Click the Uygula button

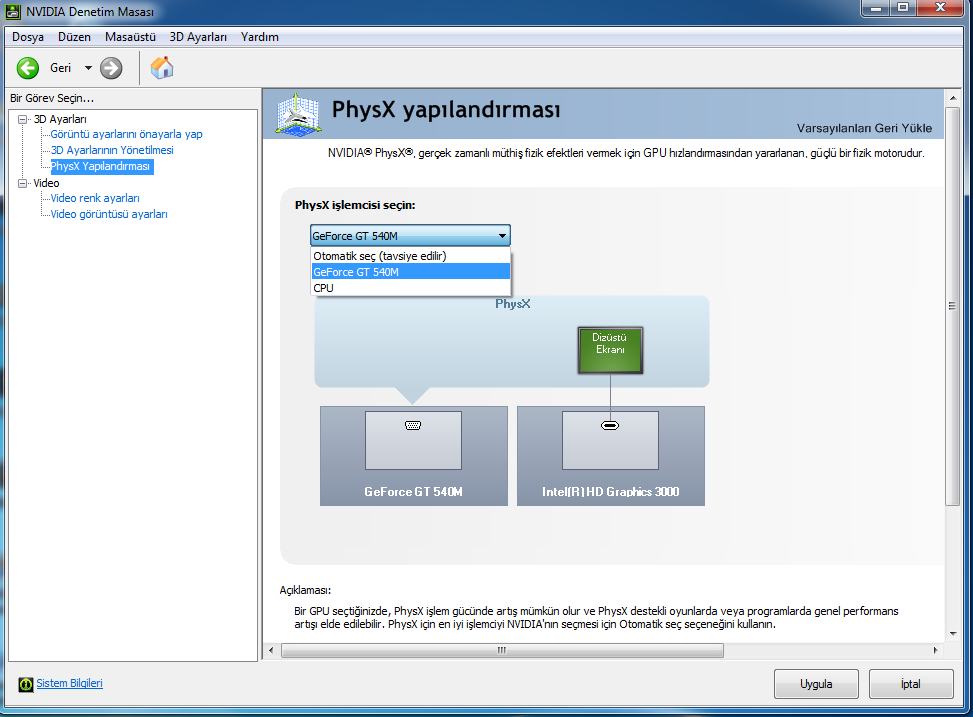816,683
